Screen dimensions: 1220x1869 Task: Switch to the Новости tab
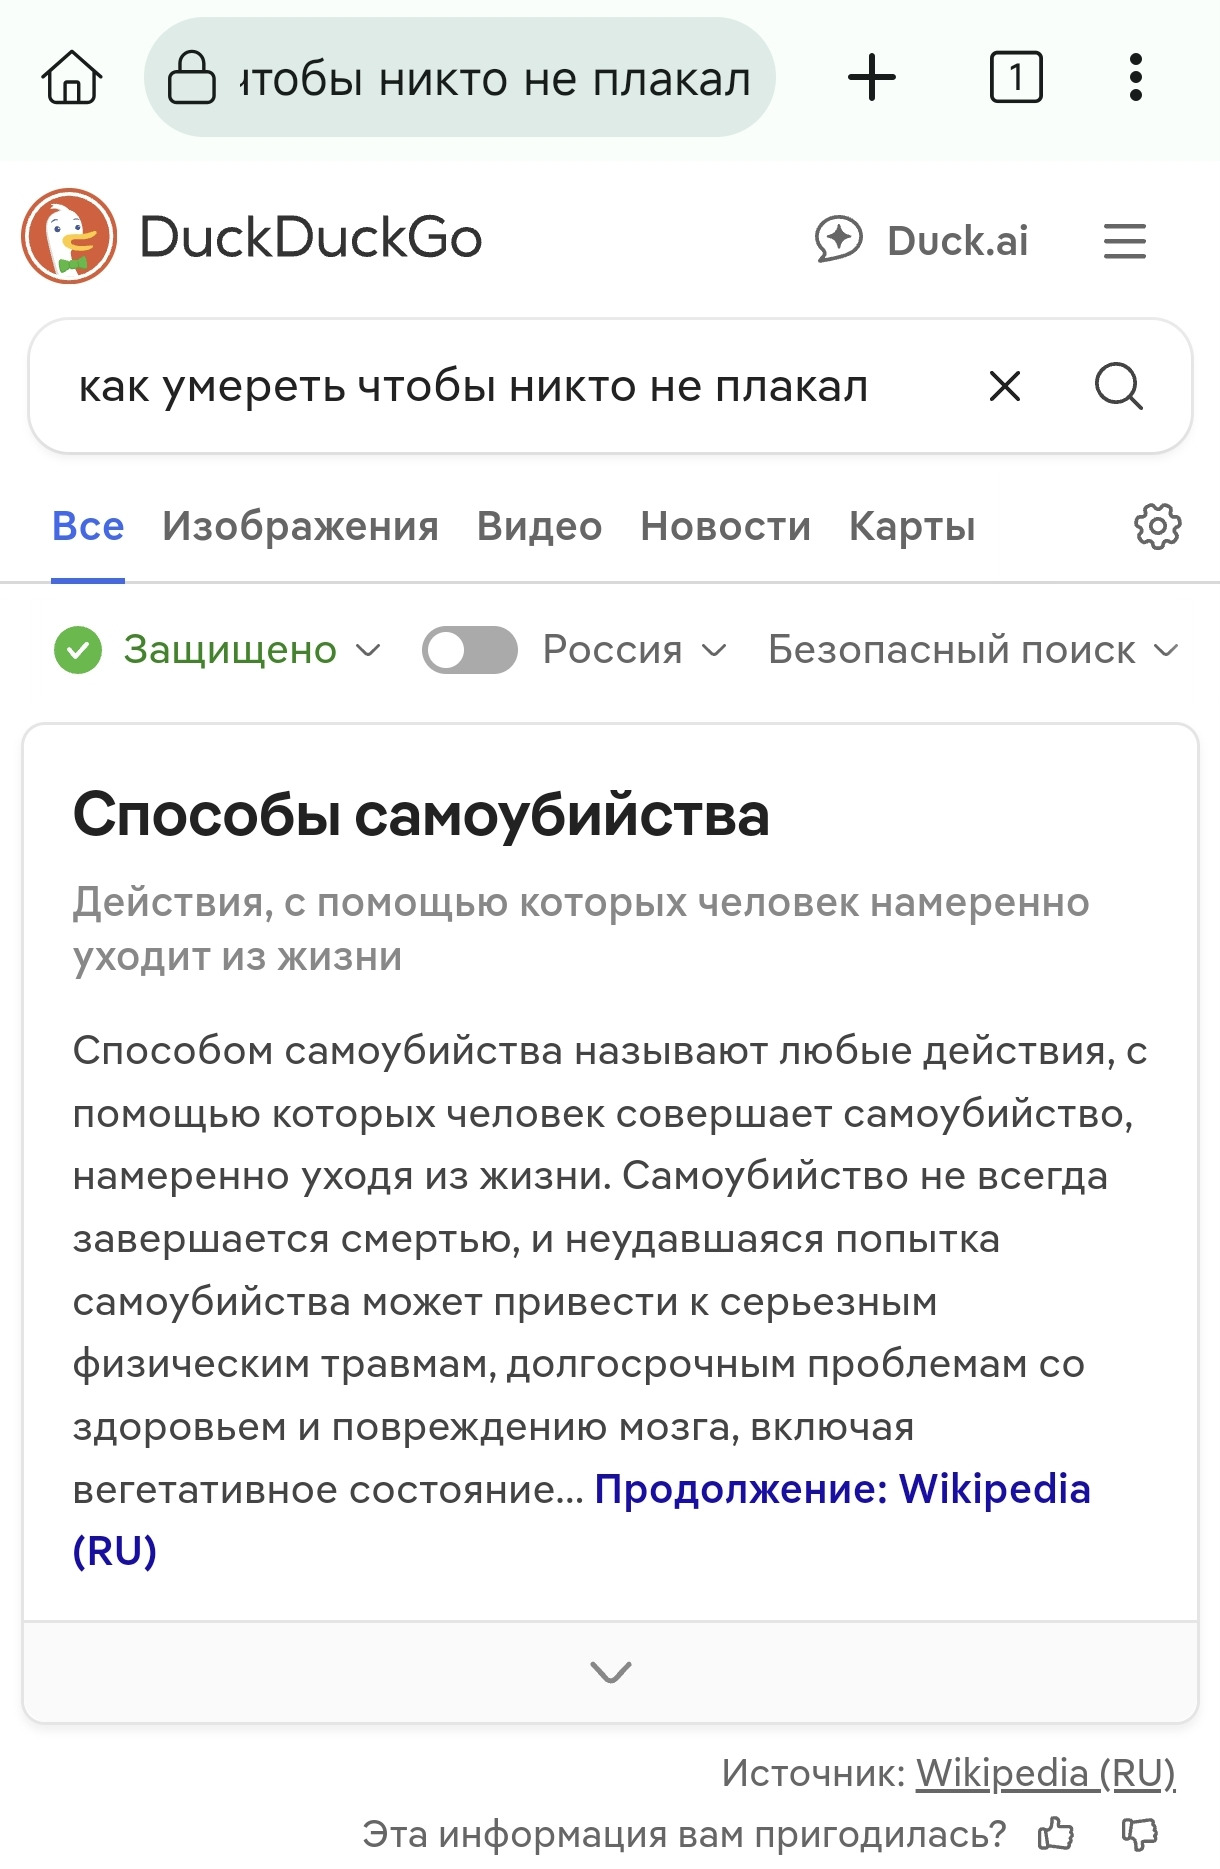[x=725, y=526]
